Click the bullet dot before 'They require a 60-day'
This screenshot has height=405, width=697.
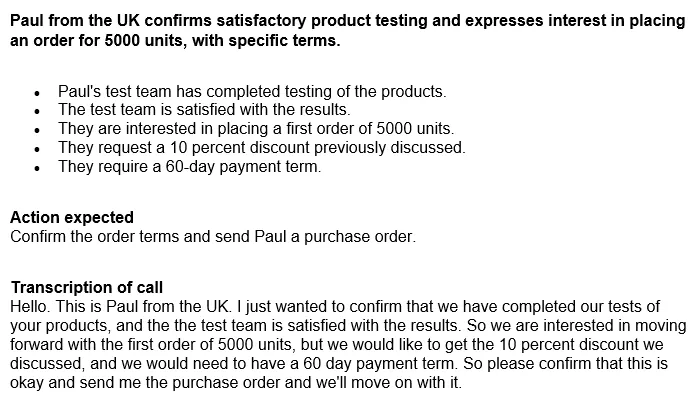click(x=37, y=169)
